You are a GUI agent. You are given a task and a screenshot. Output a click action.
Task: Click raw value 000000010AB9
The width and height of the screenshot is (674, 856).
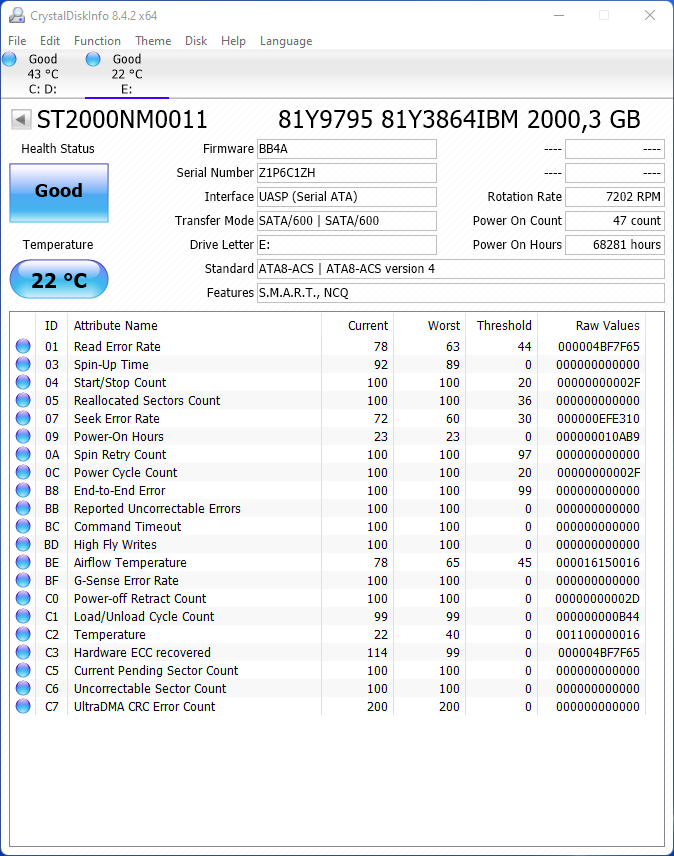pos(598,437)
